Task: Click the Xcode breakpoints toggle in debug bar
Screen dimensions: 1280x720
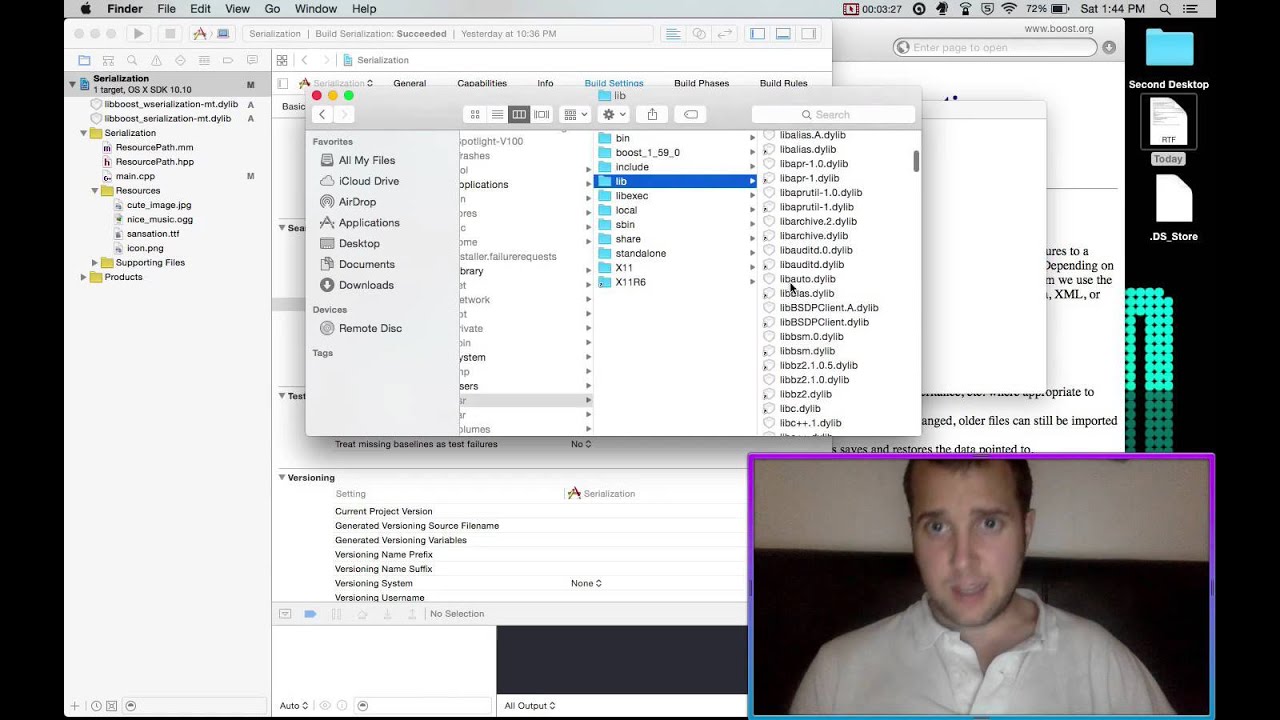Action: (x=310, y=614)
